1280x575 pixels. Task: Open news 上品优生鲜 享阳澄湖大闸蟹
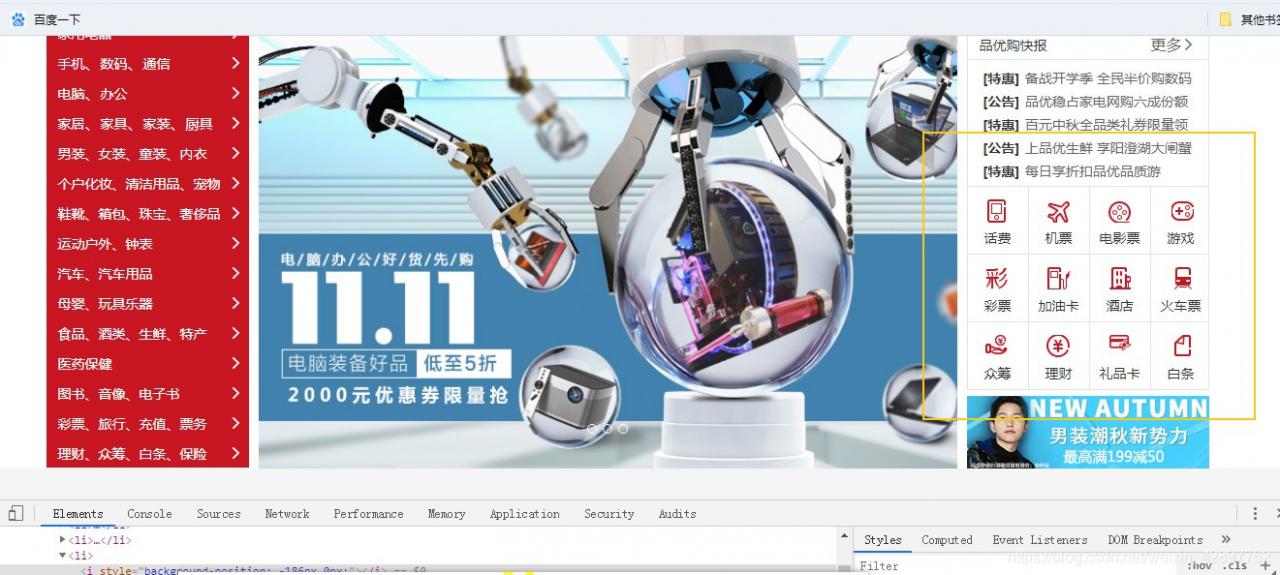[x=1108, y=148]
